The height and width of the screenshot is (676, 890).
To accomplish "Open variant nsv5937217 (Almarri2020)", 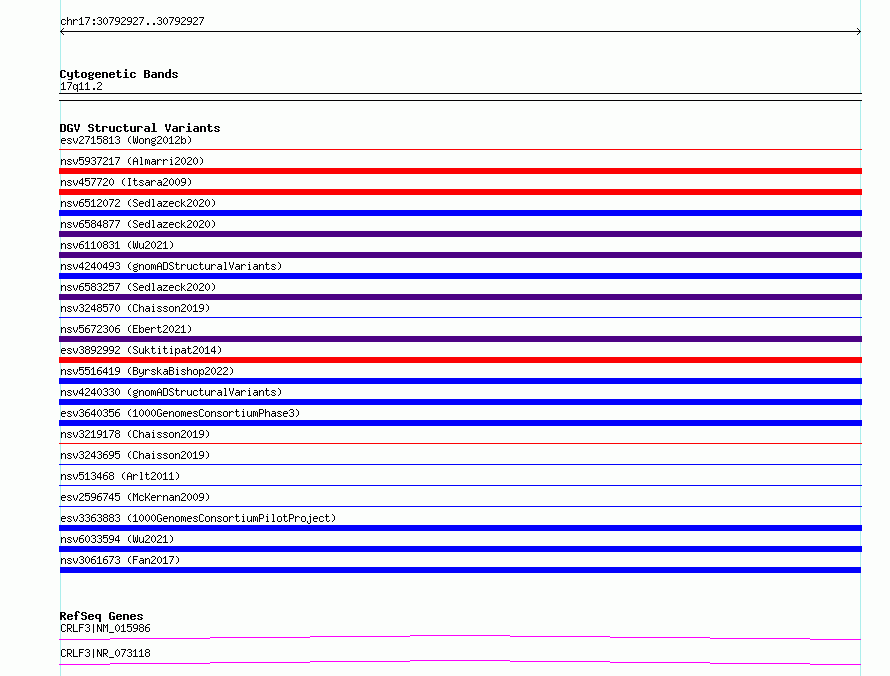I will (132, 161).
